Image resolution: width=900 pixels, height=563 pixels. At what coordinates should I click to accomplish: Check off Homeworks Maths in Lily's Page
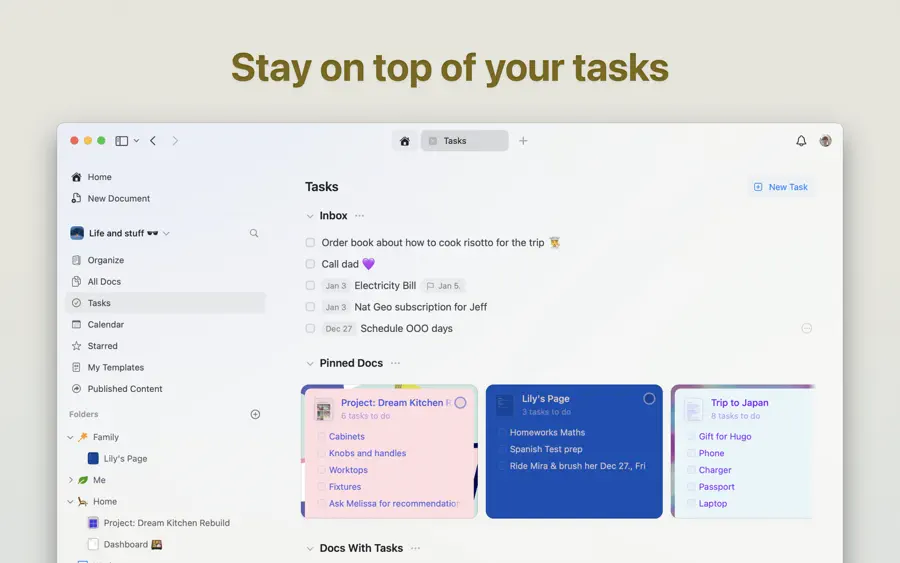tap(502, 433)
